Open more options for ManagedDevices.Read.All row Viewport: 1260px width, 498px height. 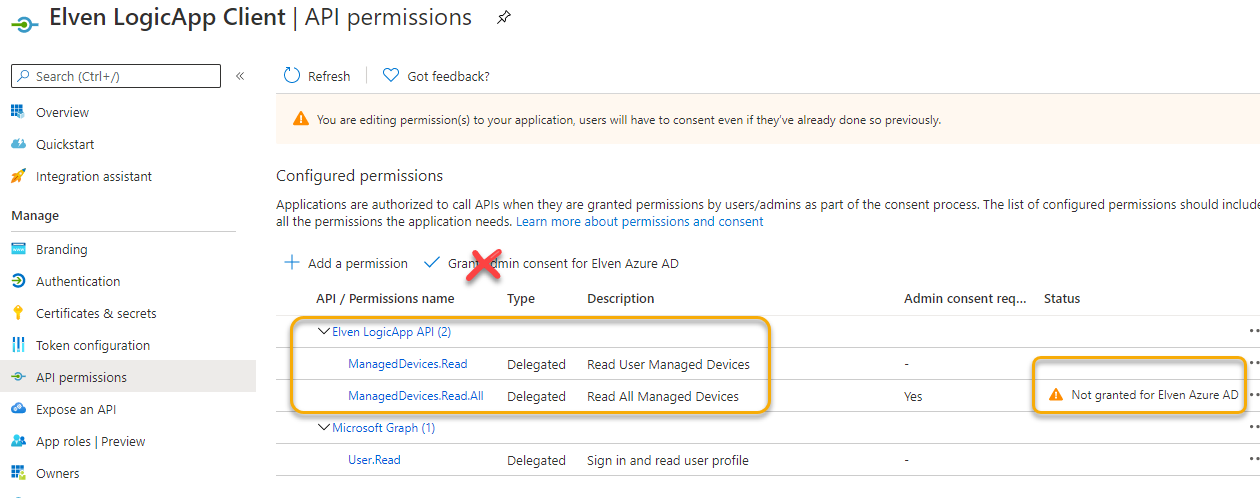click(1253, 396)
